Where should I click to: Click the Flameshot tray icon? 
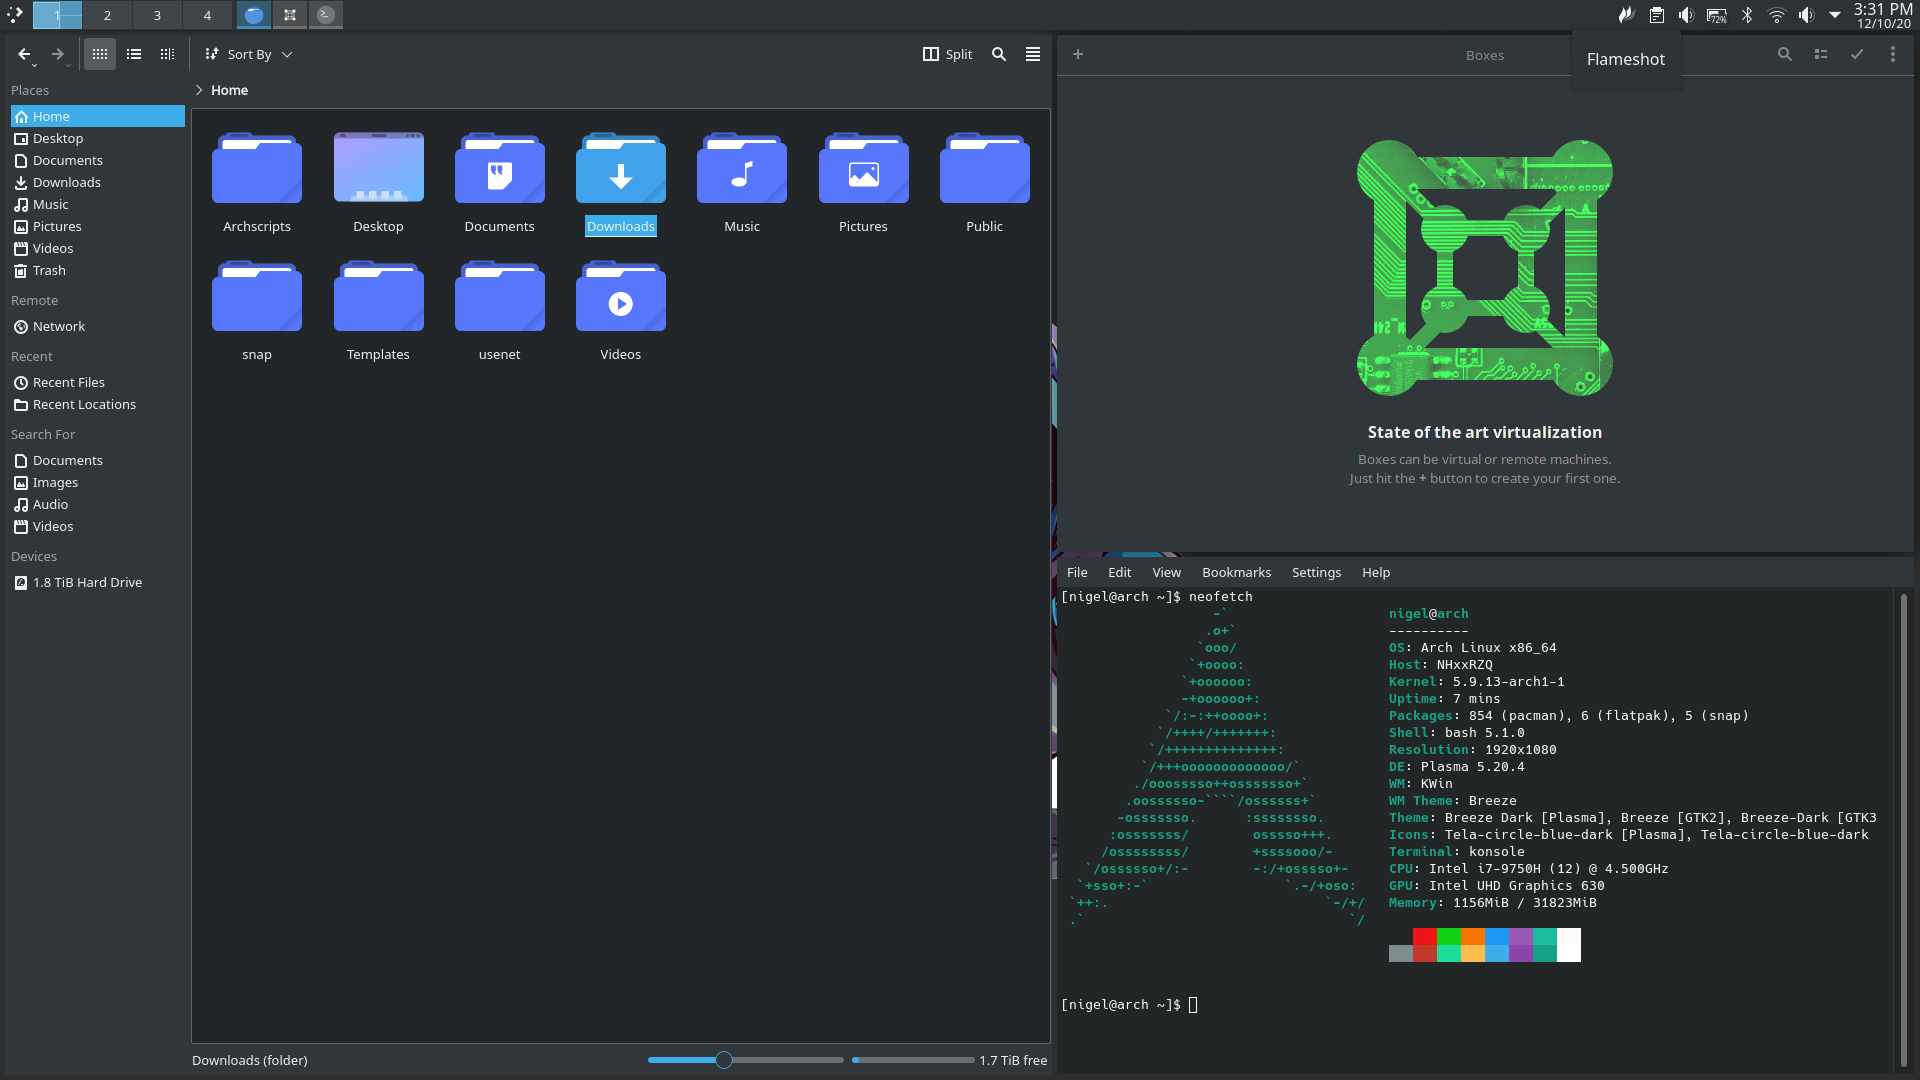(x=1626, y=14)
